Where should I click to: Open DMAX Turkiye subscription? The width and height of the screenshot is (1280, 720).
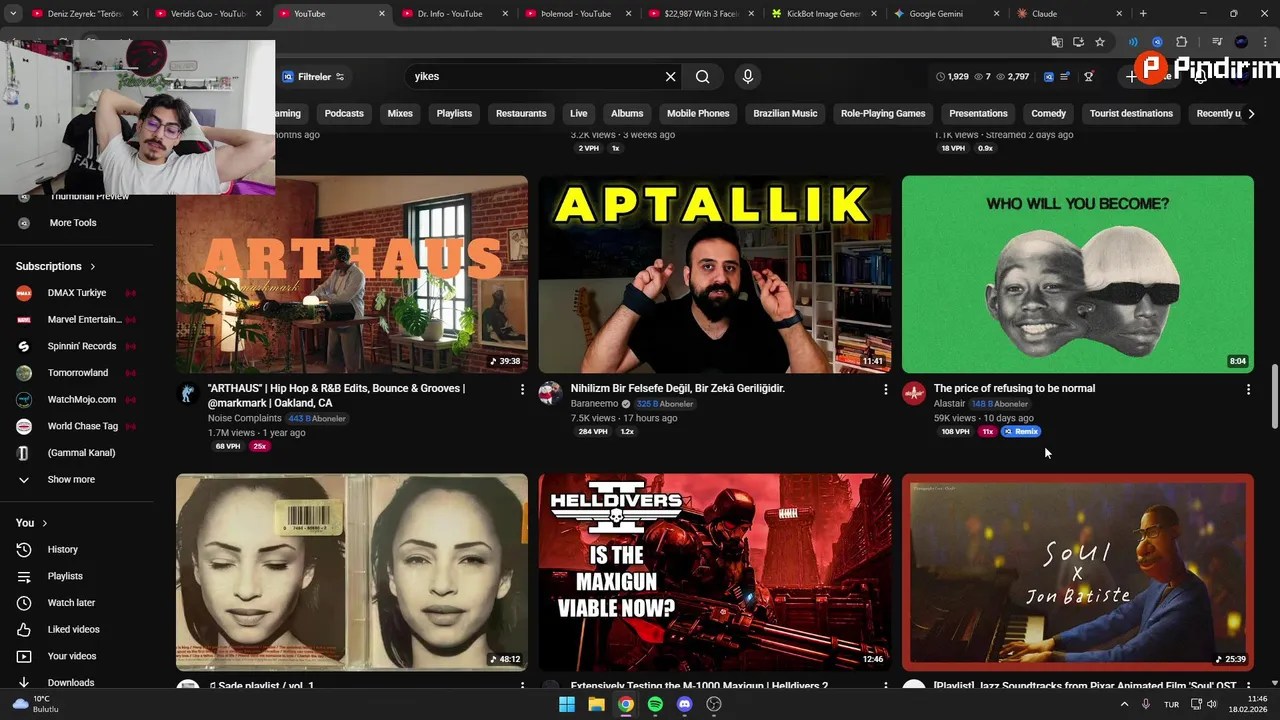click(77, 293)
